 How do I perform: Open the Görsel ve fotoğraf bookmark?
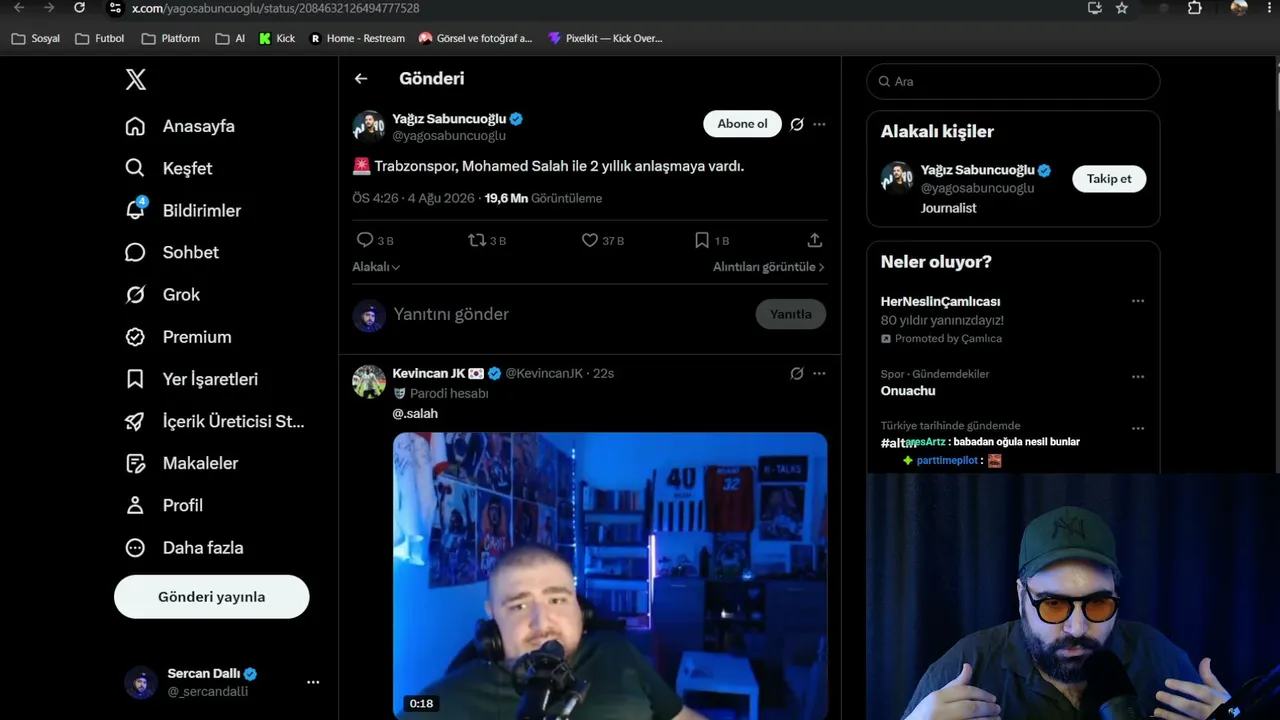[476, 38]
